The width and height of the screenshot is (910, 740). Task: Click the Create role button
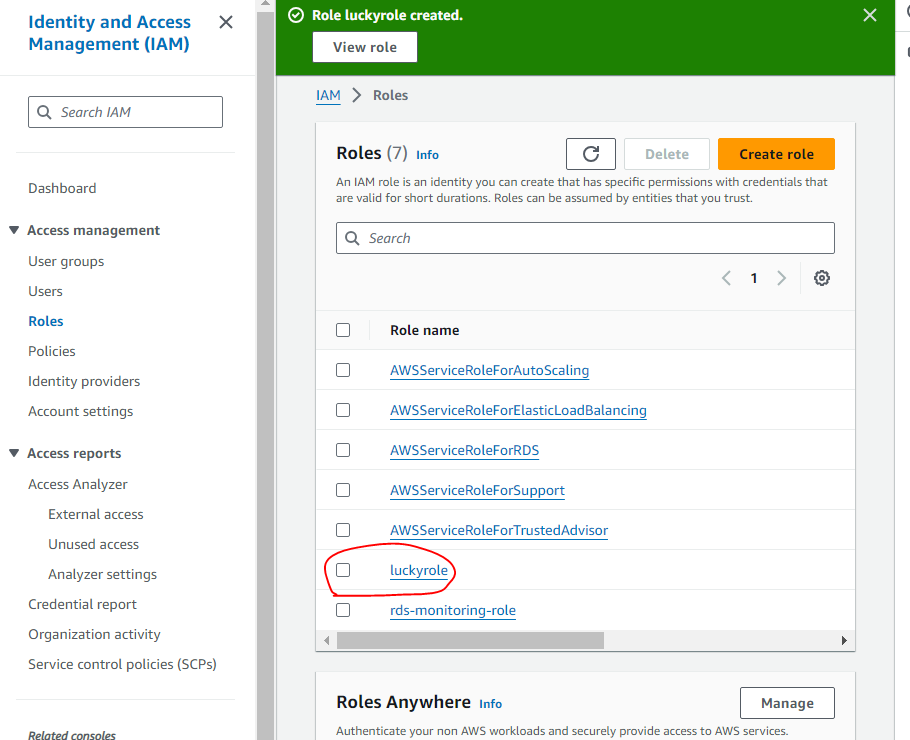[776, 154]
